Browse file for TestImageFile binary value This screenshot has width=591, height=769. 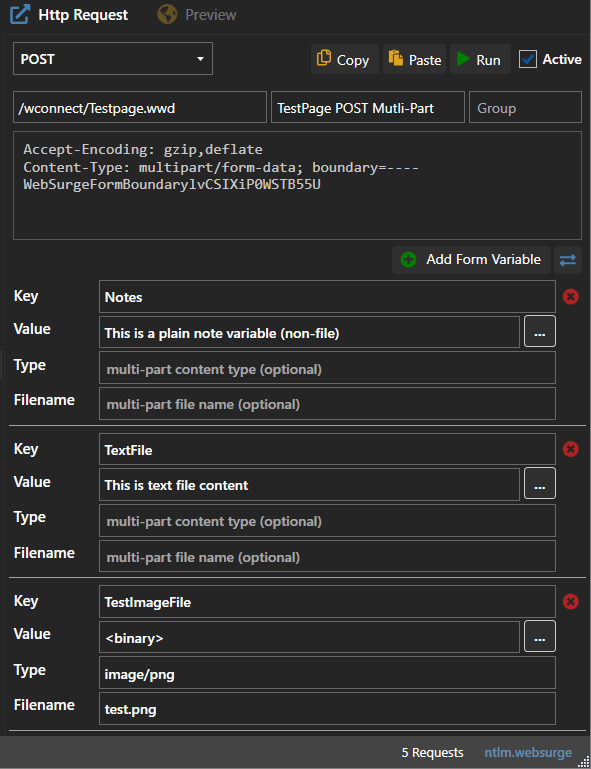pyautogui.click(x=540, y=636)
